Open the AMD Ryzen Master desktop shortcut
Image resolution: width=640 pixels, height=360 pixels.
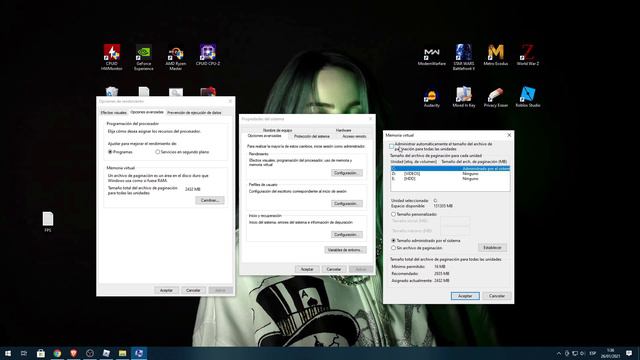point(176,57)
